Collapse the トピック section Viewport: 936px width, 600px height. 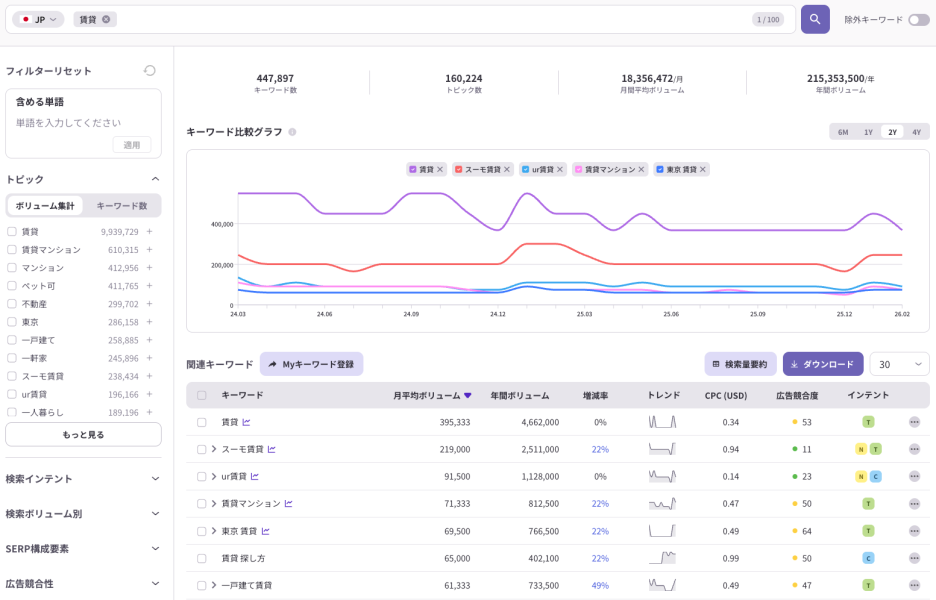click(x=155, y=179)
